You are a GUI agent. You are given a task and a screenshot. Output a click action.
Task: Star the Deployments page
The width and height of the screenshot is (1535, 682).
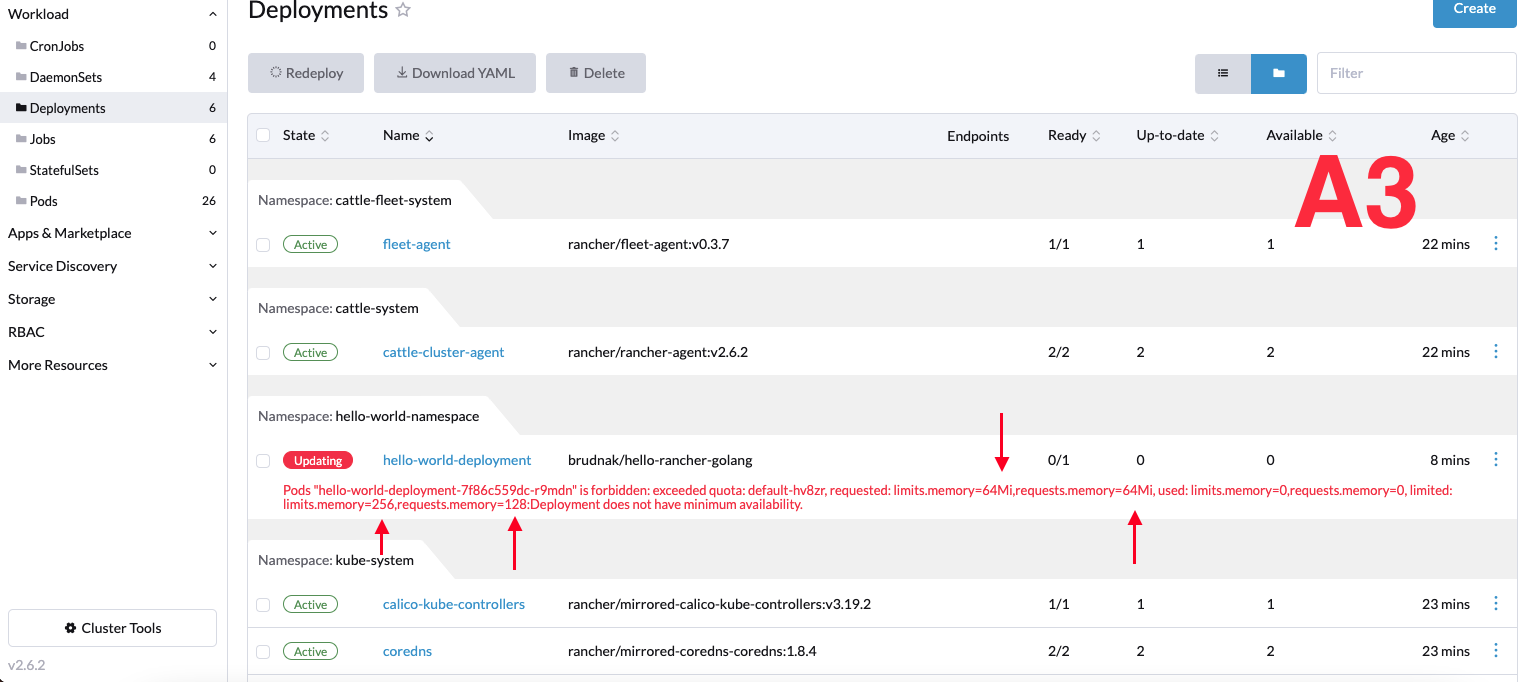403,10
